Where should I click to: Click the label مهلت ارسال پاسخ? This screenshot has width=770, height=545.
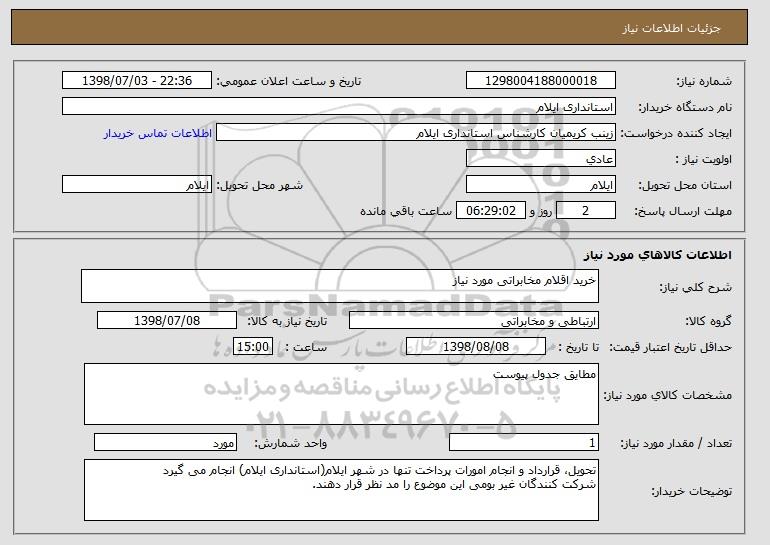click(x=683, y=211)
